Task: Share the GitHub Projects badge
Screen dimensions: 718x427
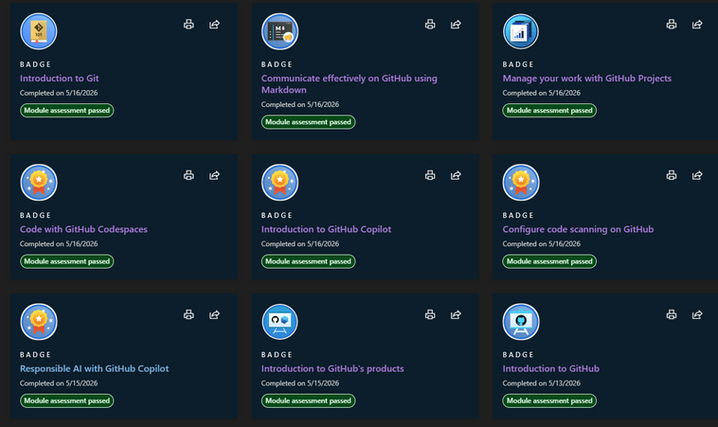Action: click(x=697, y=24)
